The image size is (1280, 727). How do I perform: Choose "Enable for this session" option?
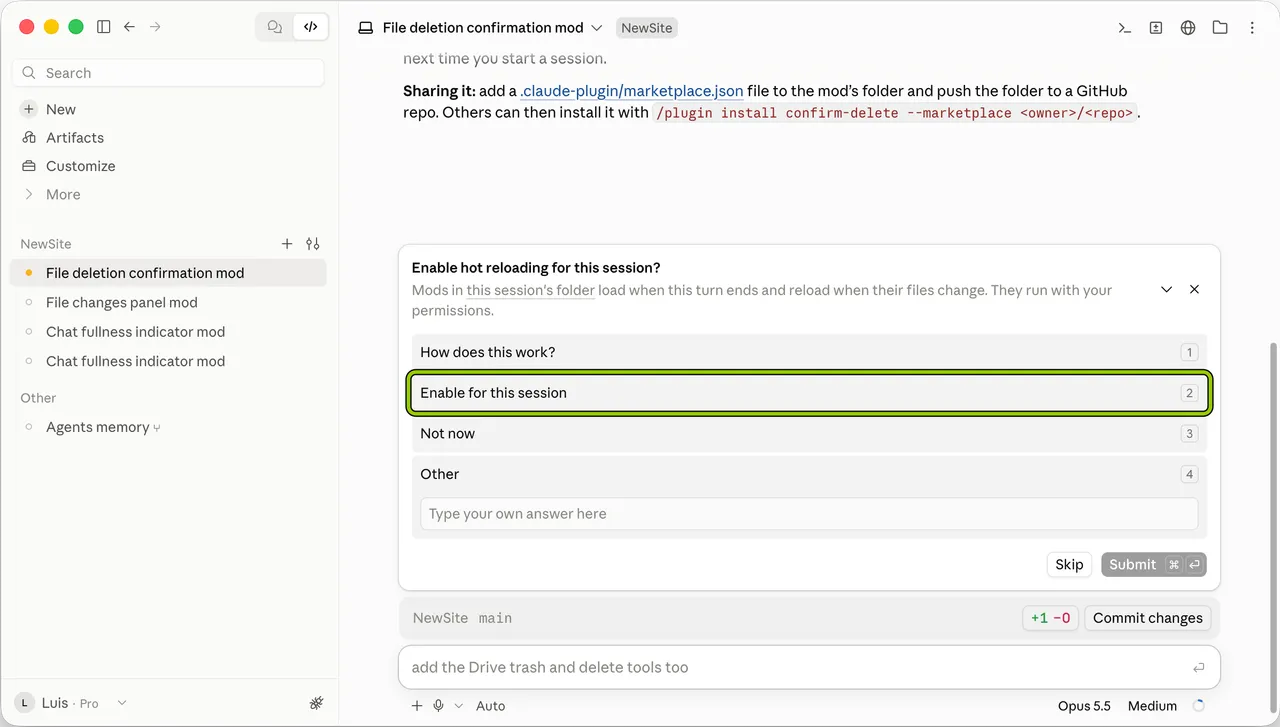809,393
